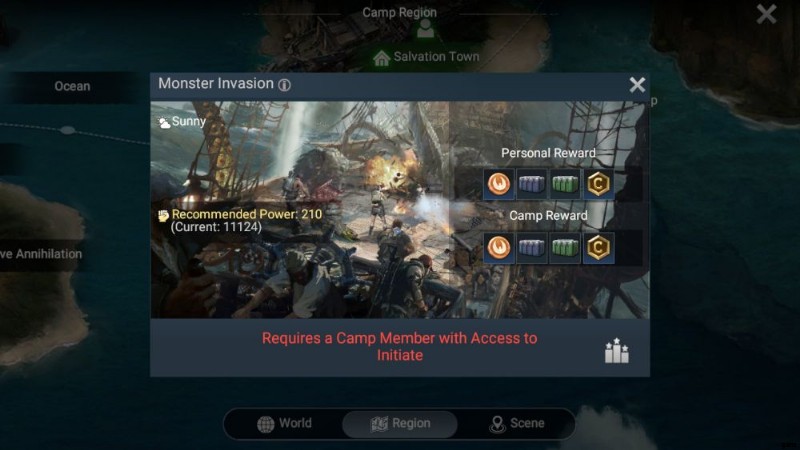The width and height of the screenshot is (800, 450).
Task: Click the Recommended Power fist icon
Action: tap(163, 216)
